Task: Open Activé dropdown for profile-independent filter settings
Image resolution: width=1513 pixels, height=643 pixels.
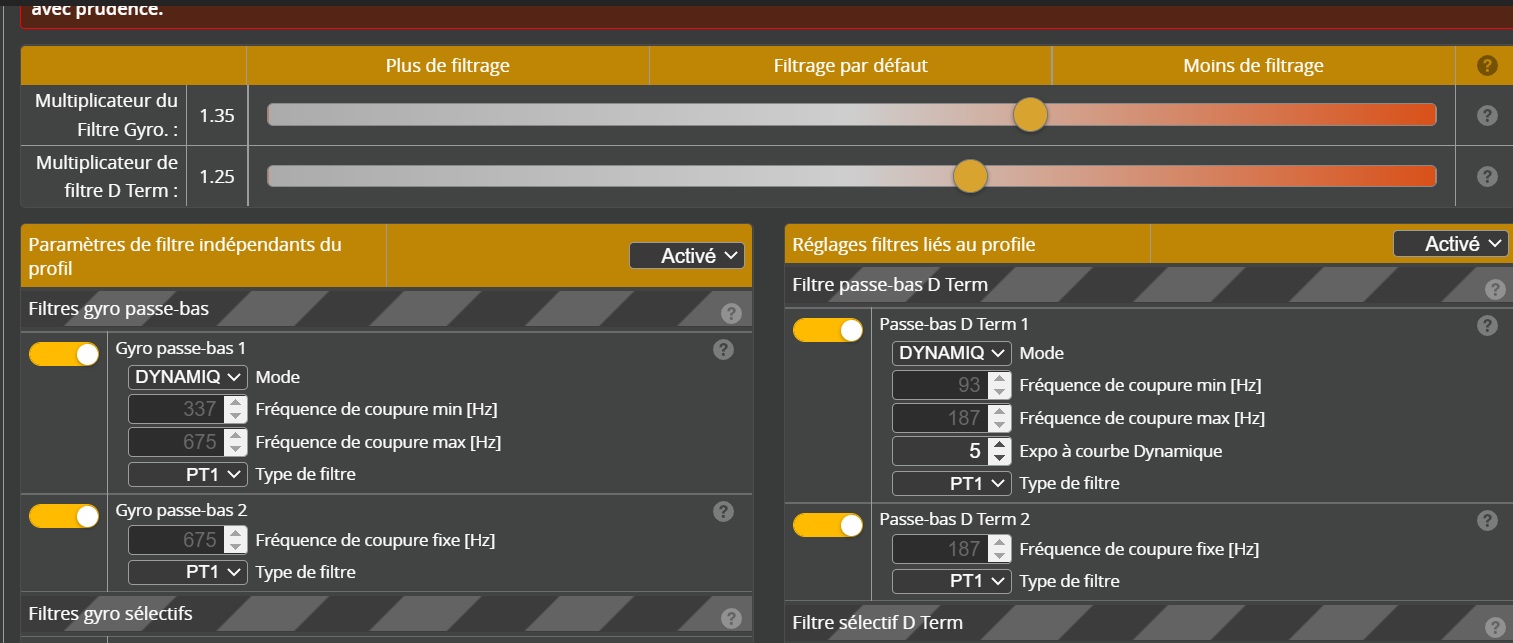Action: [687, 256]
